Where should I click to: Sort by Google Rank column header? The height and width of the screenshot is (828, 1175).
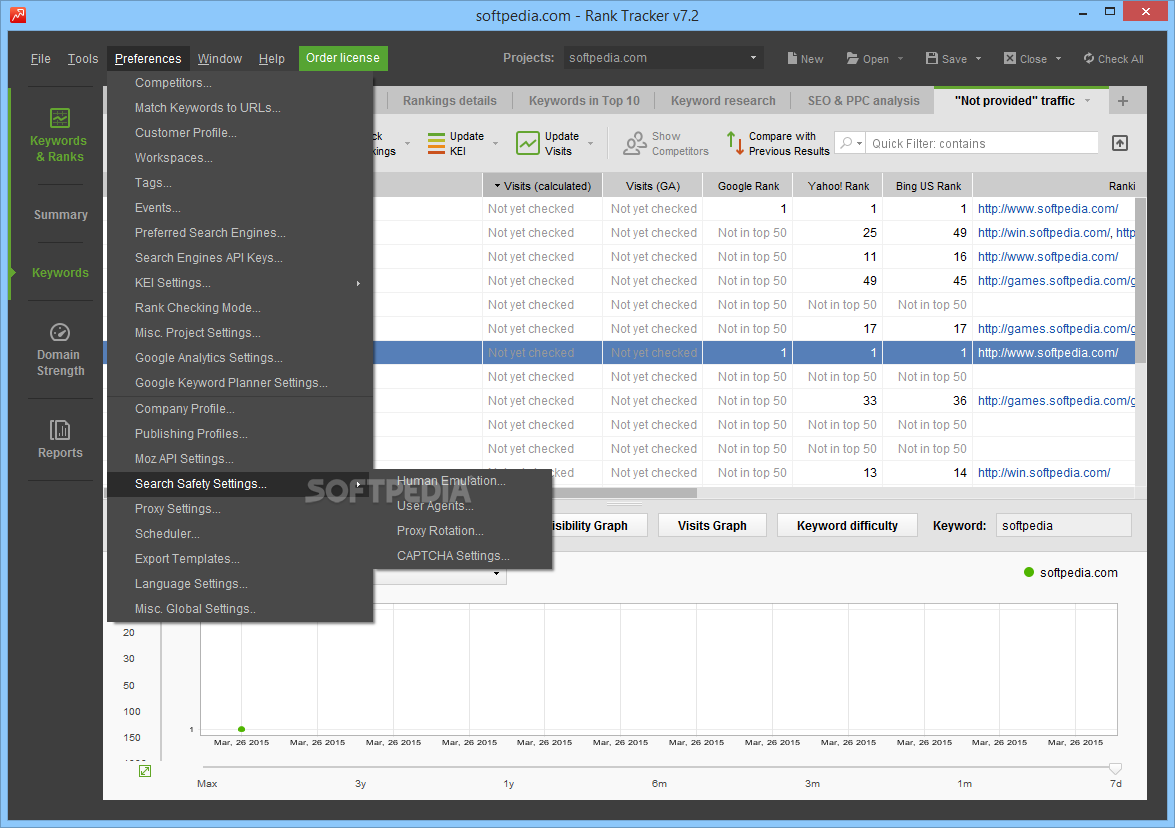click(x=748, y=186)
